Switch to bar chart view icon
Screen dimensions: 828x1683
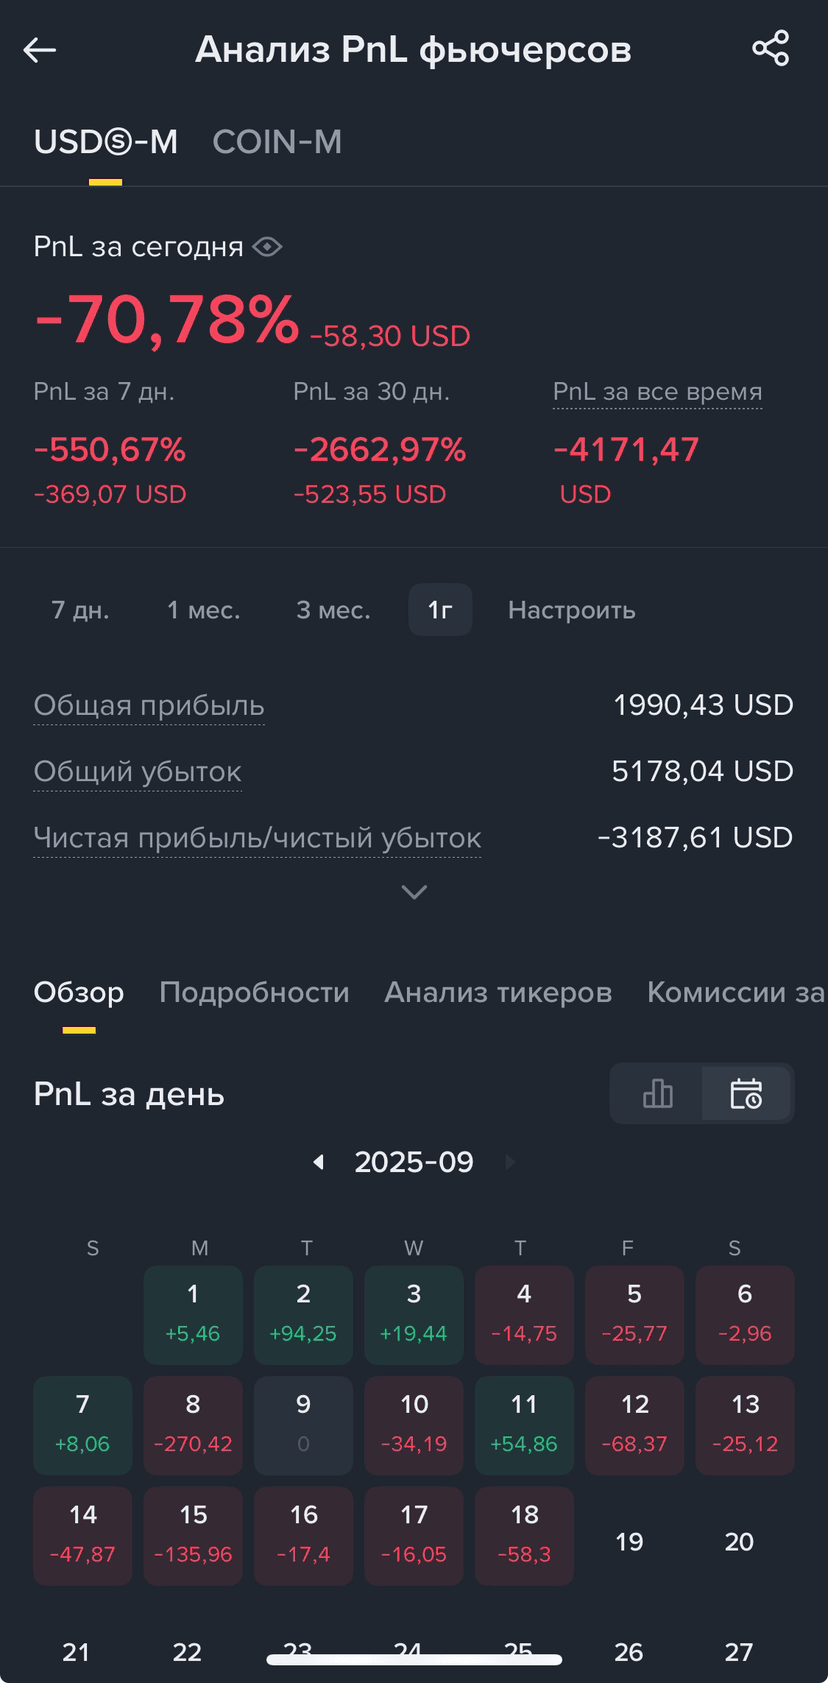pos(657,1093)
